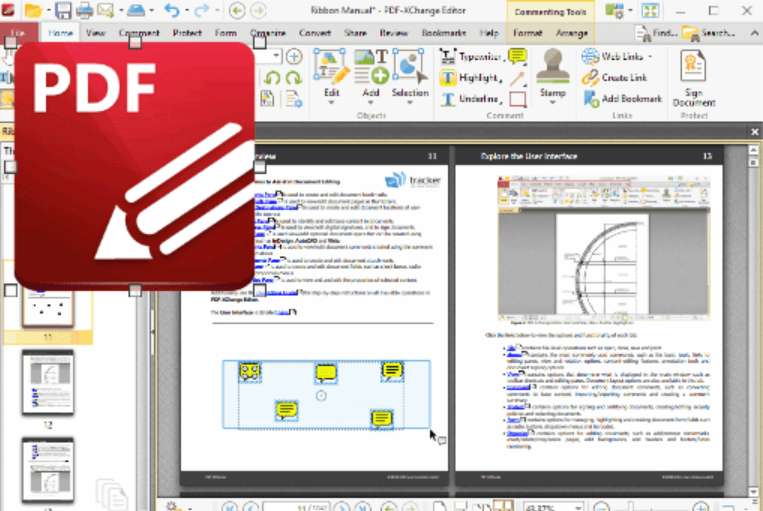Toggle full screen mode icon near window controls
Image resolution: width=763 pixels, height=511 pixels.
pos(651,10)
